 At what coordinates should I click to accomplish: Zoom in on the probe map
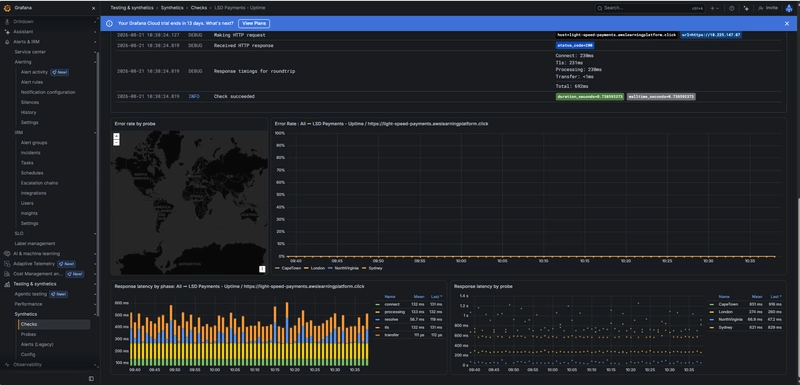116,136
